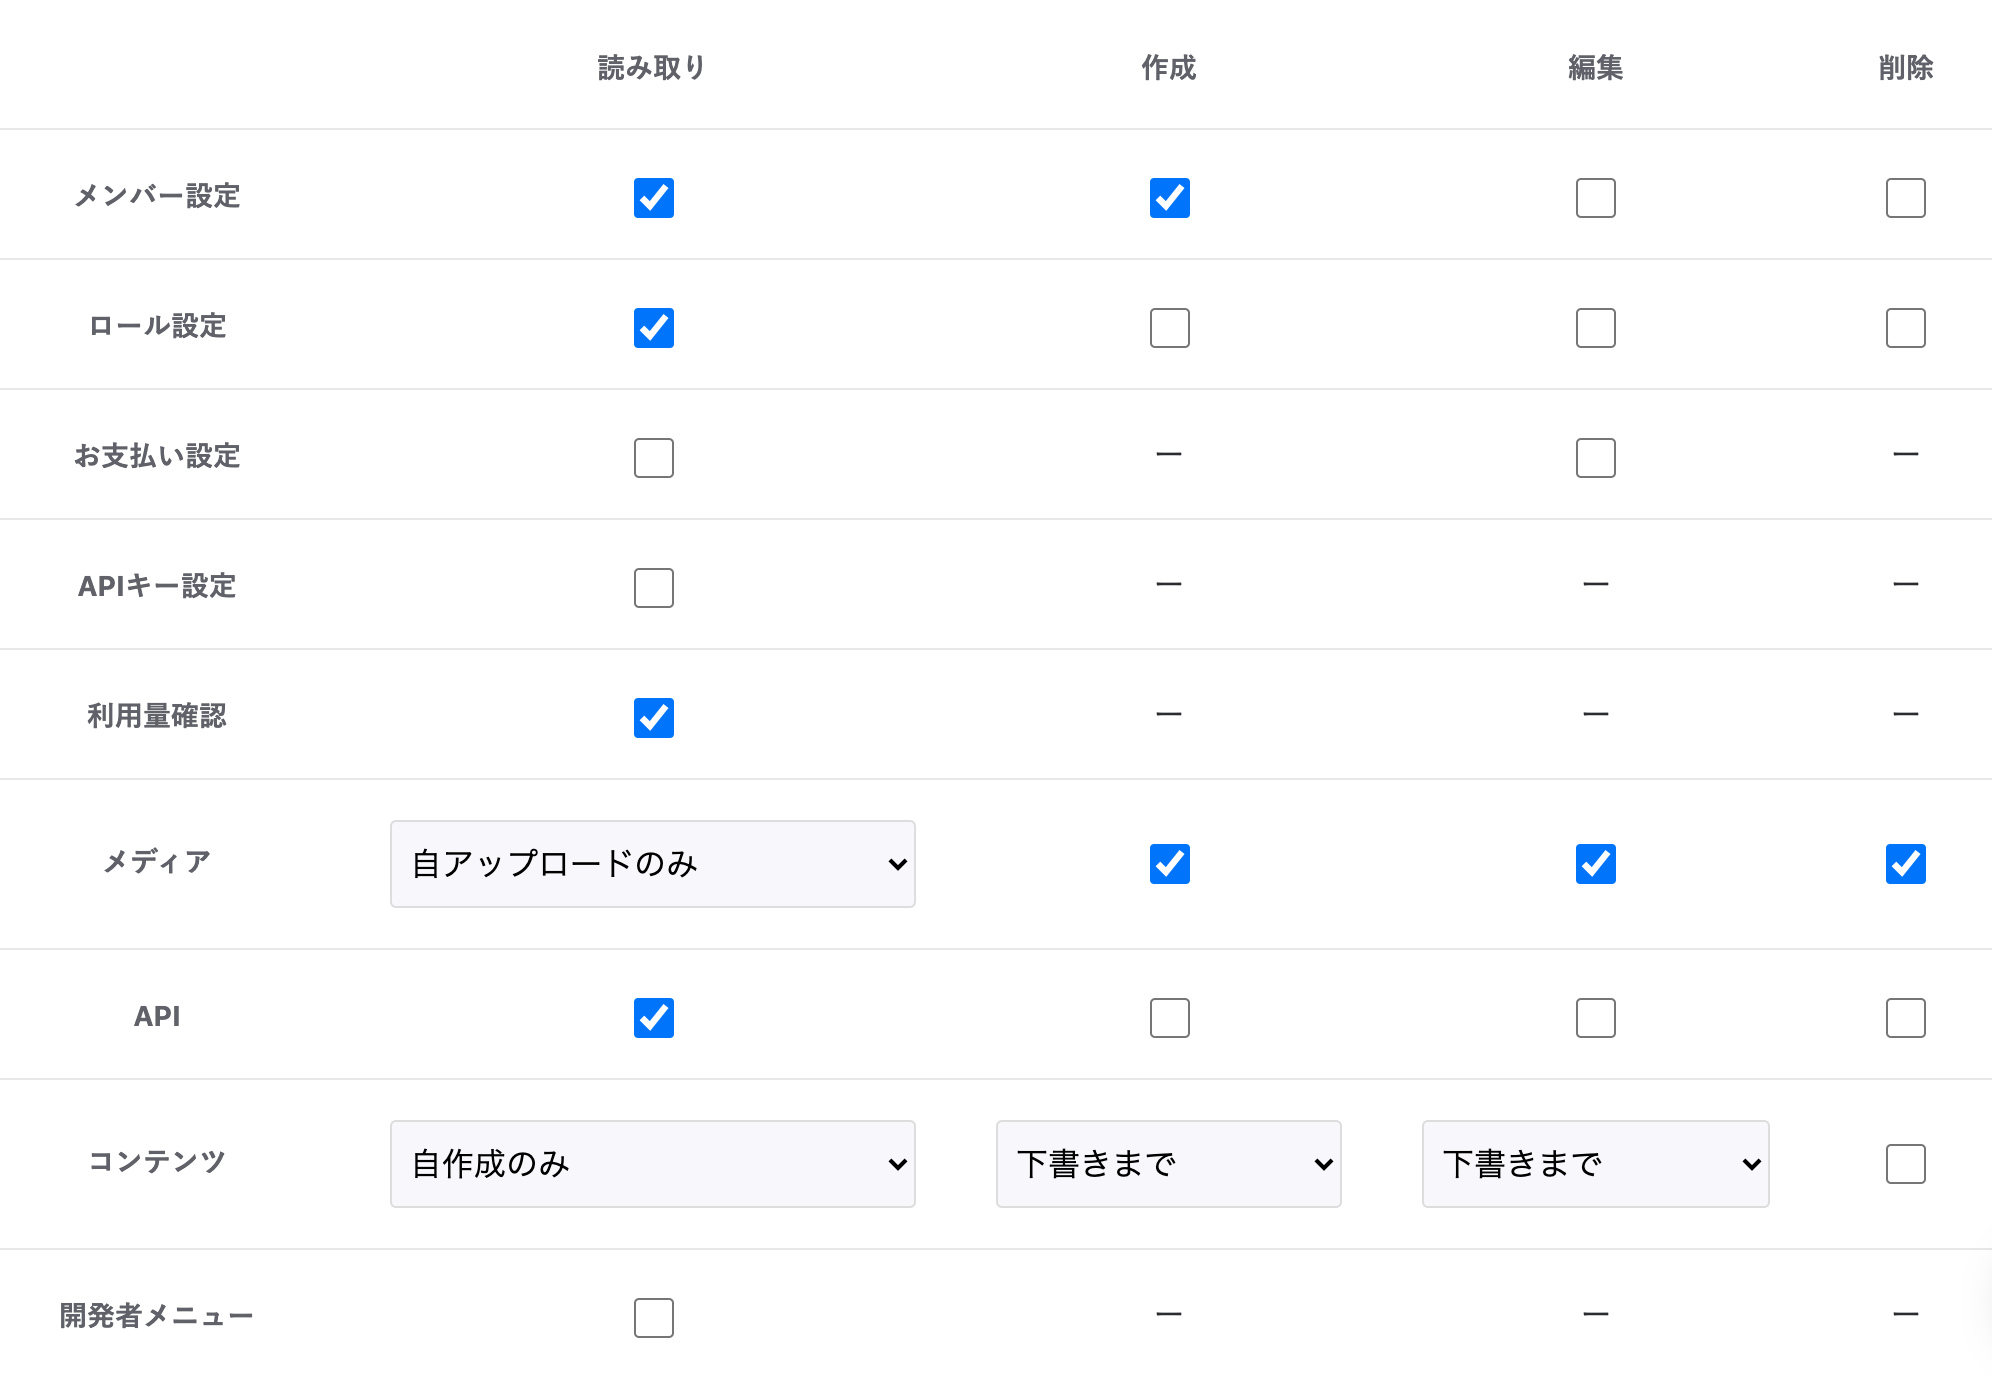Expand コンテンツ 編集 dropdown 下書きまで
The height and width of the screenshot is (1376, 1992).
(1595, 1164)
